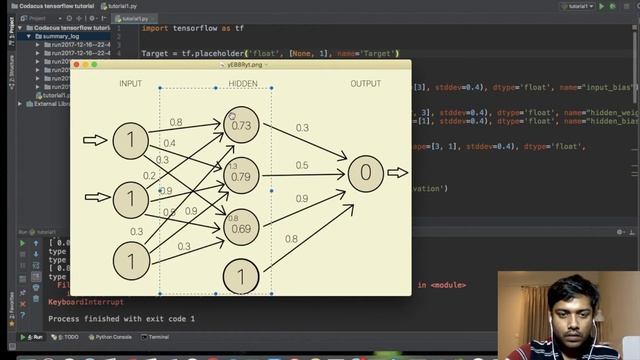Image resolution: width=640 pixels, height=360 pixels.
Task: Click restore layout icon in Run panel
Action: (x=22, y=279)
